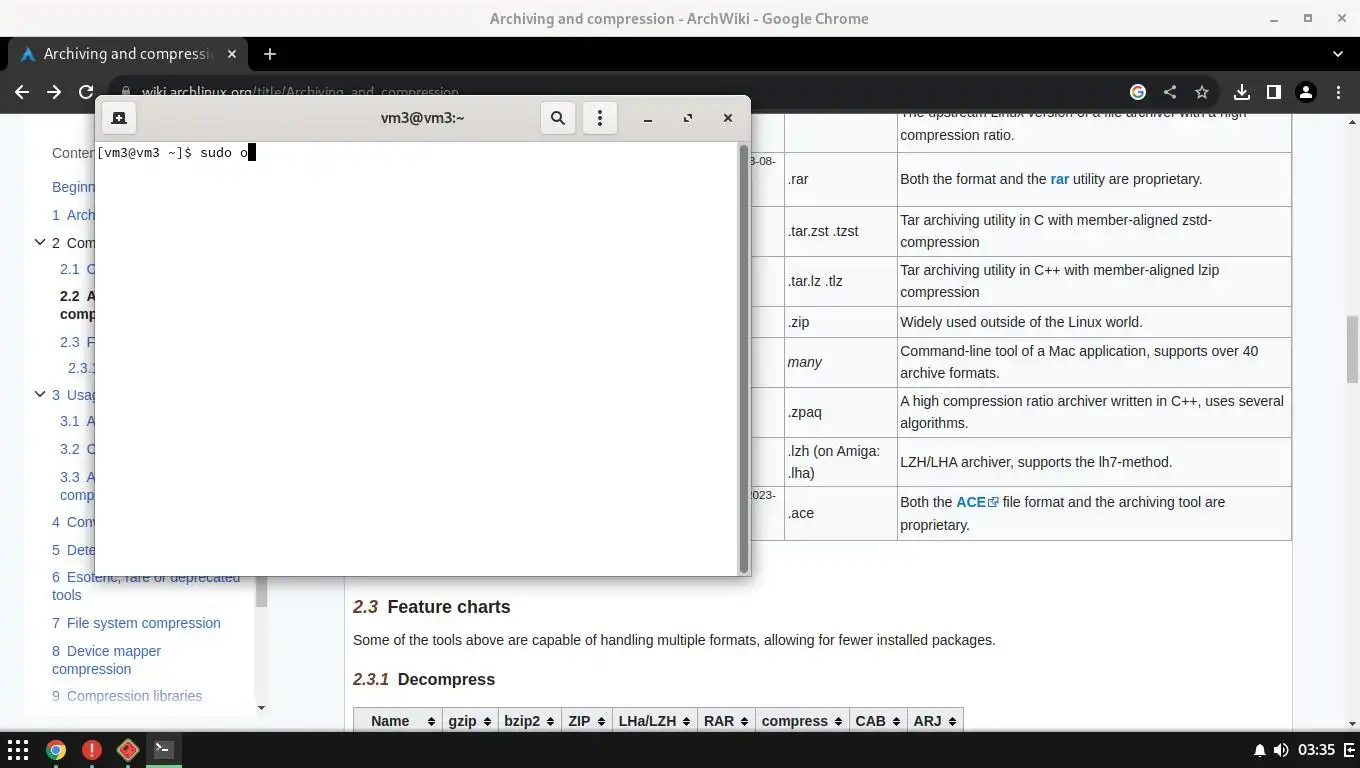
Task: Click the .zip extension cell
Action: coord(840,322)
